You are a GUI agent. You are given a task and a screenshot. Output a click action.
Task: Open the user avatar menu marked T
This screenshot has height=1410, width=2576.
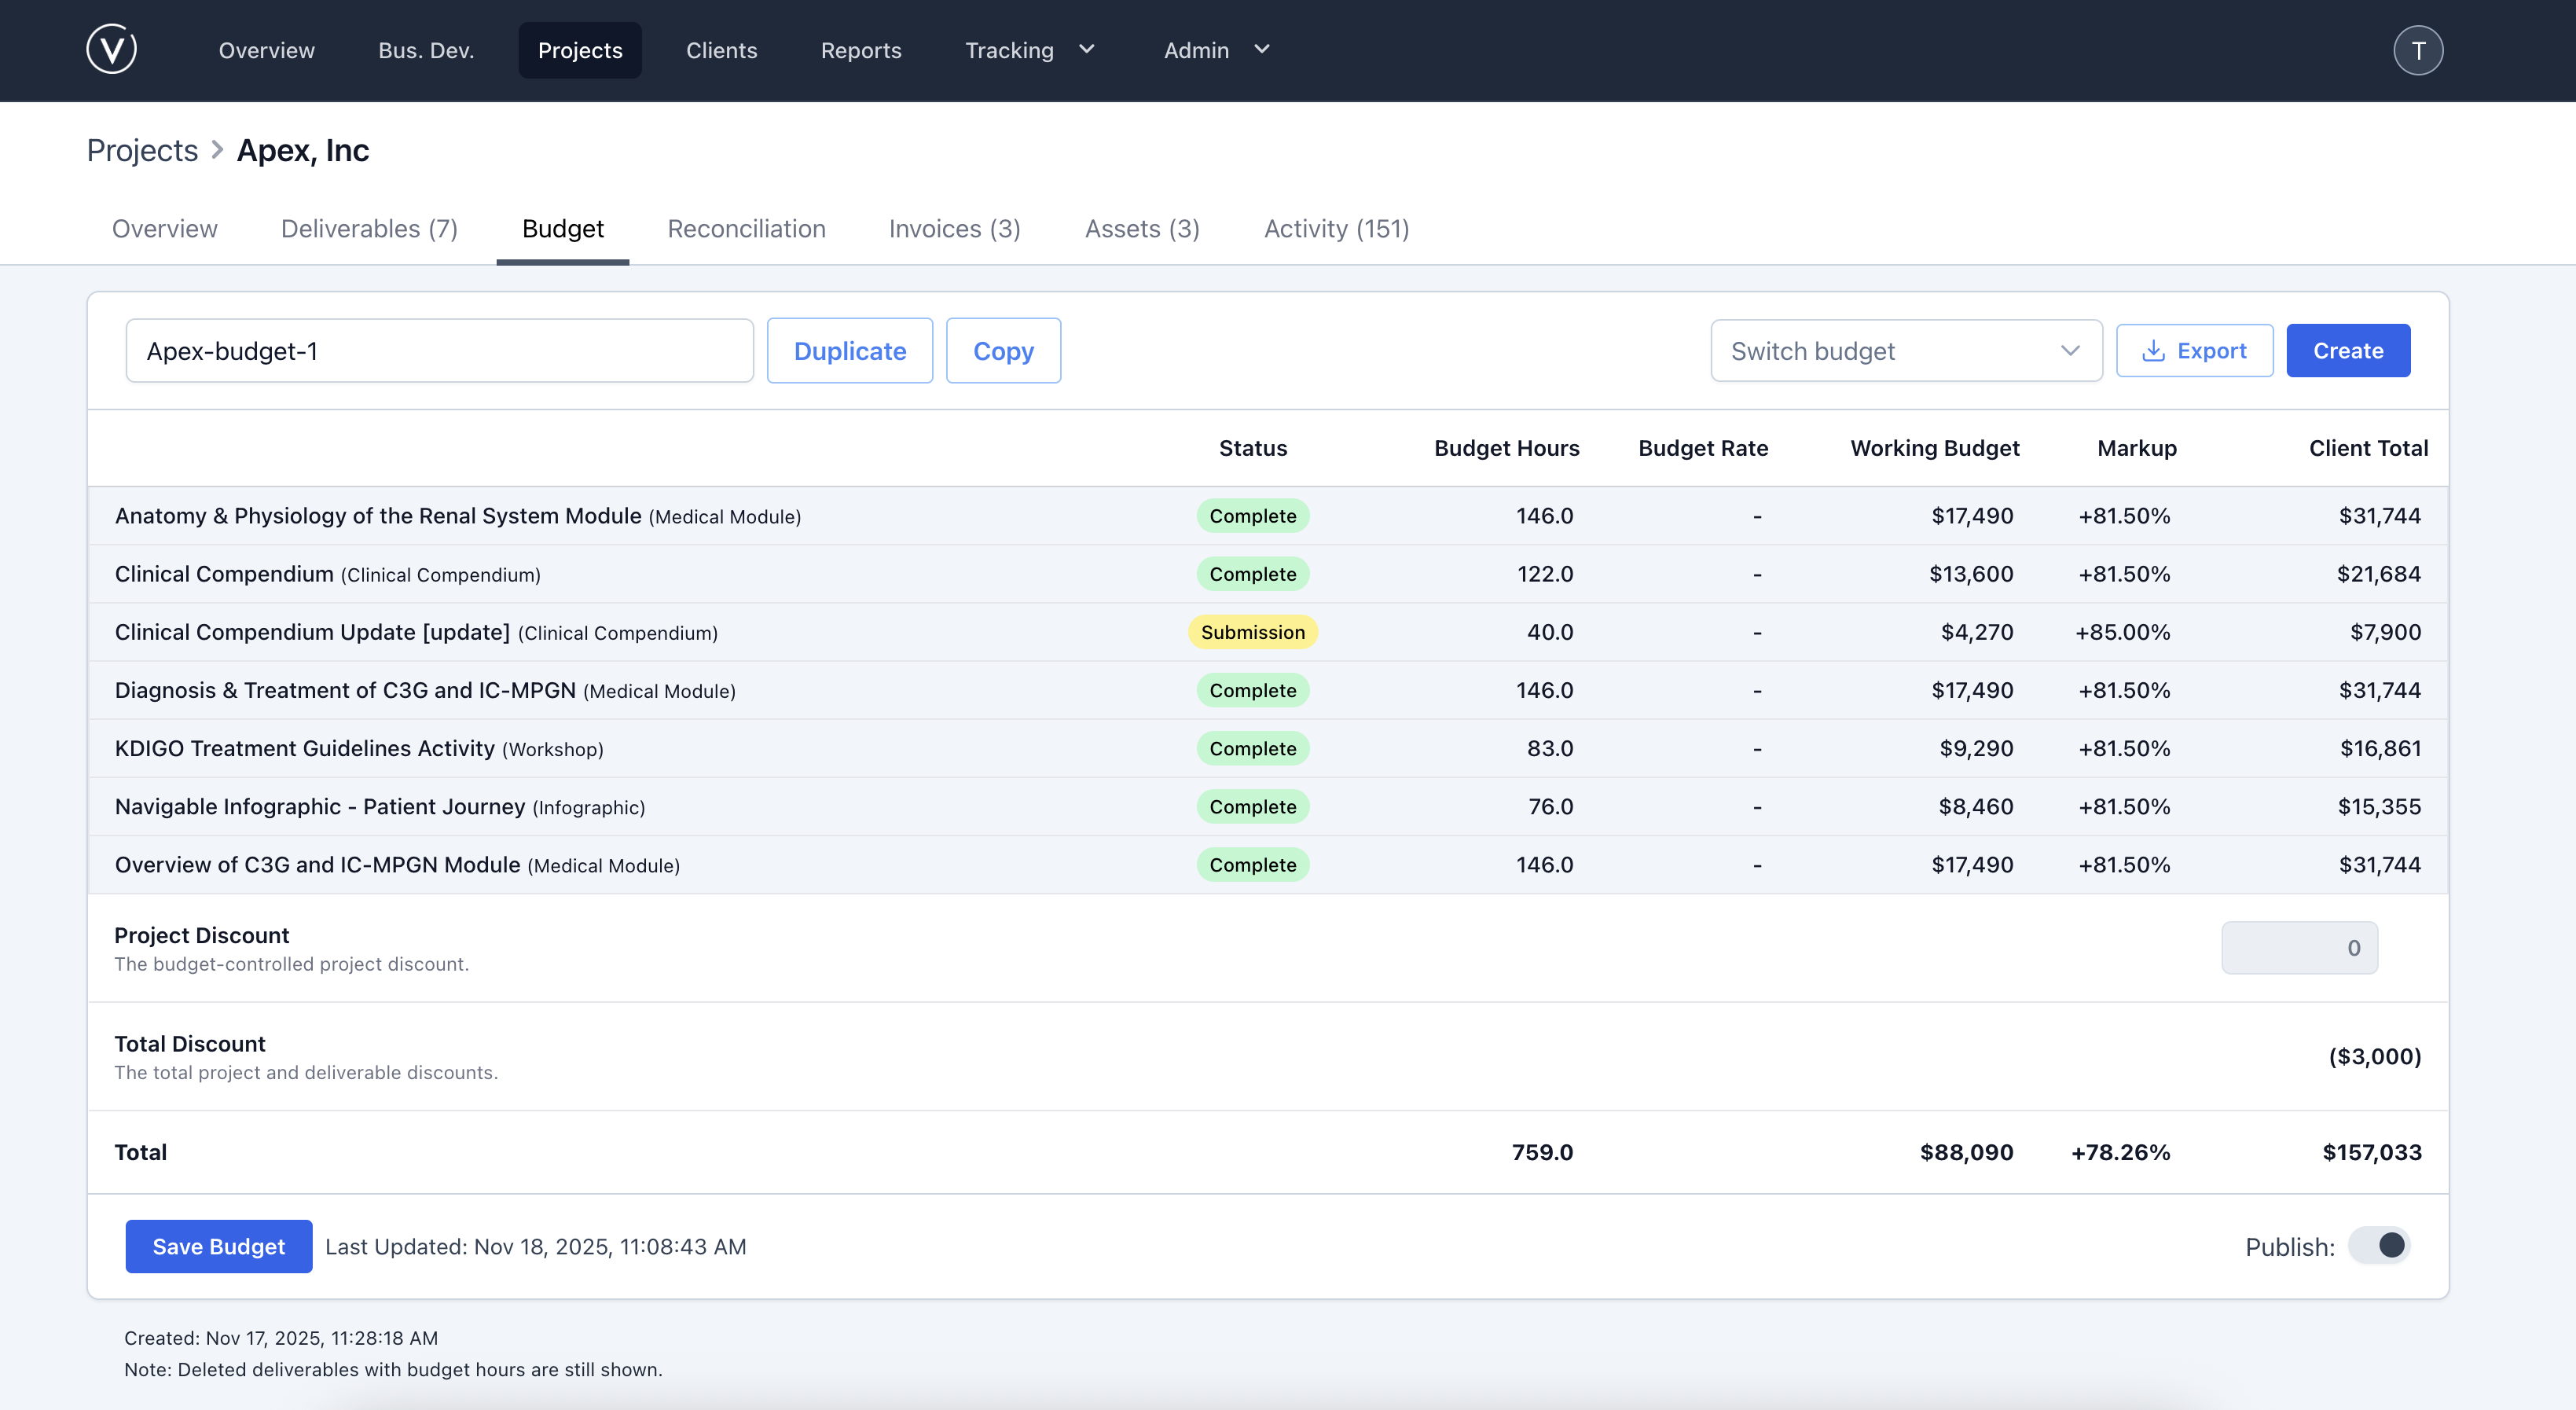click(x=2419, y=49)
